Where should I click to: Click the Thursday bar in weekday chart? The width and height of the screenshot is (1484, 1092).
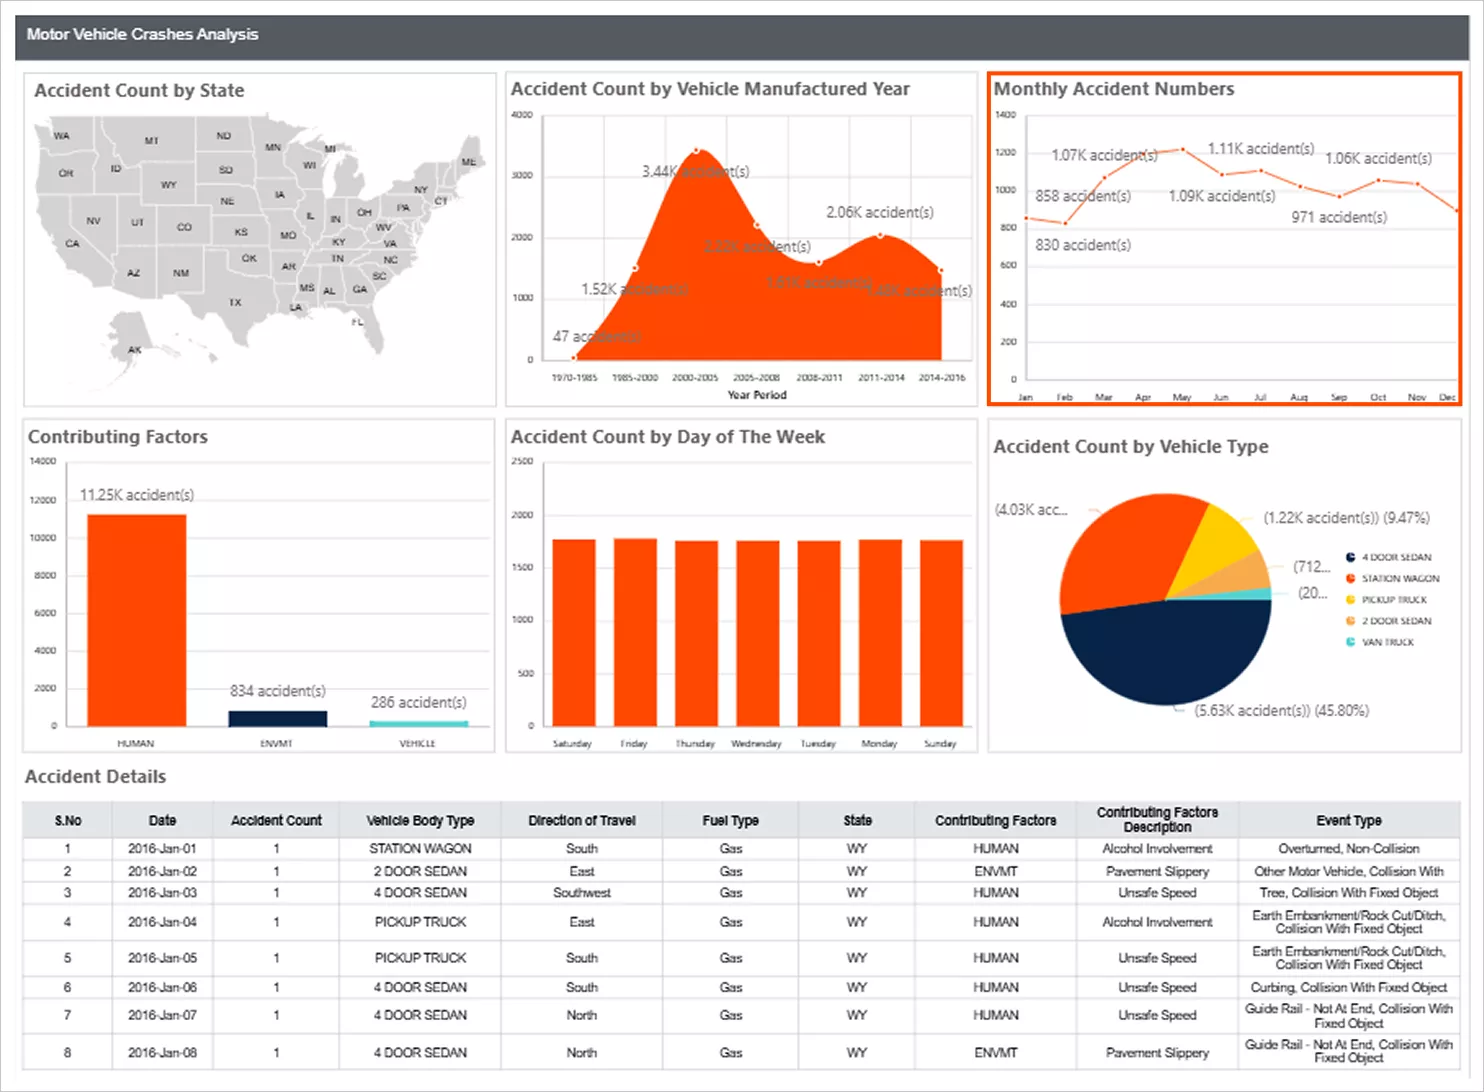pos(696,633)
